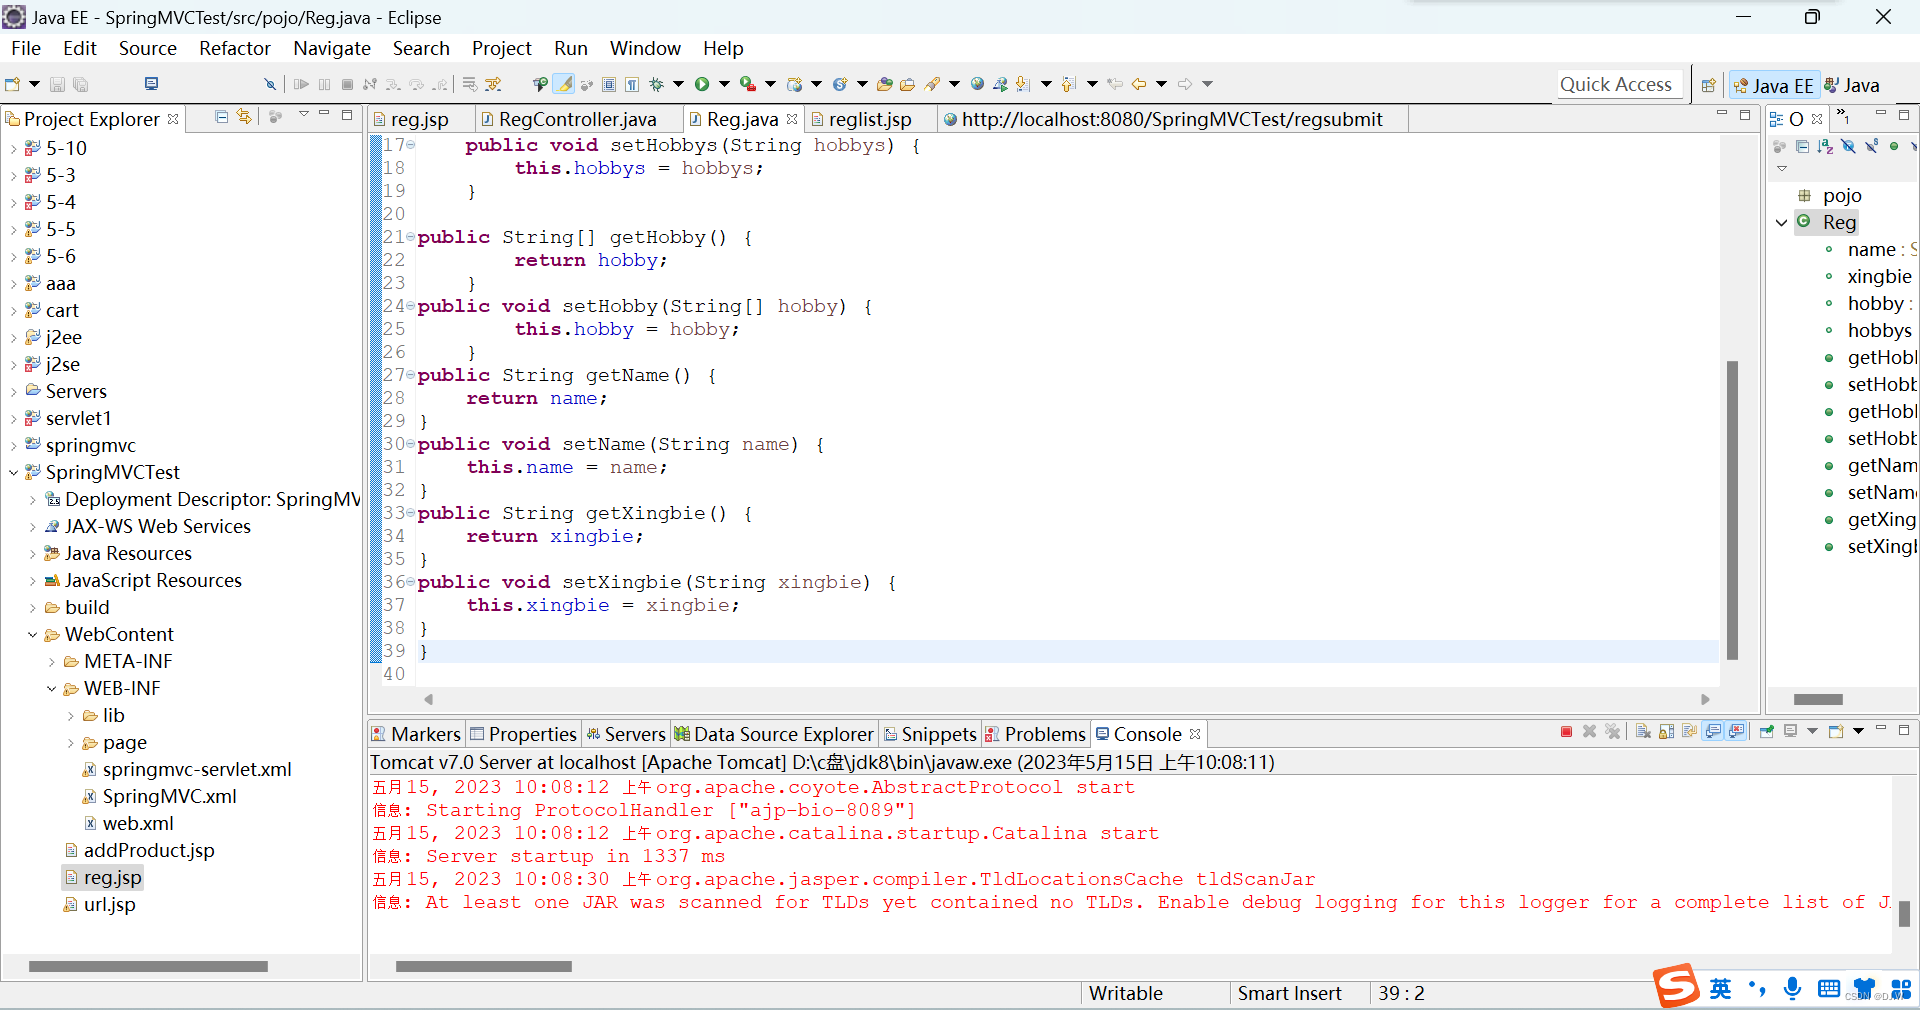Toggle console Scroll Lock icon

[1666, 732]
